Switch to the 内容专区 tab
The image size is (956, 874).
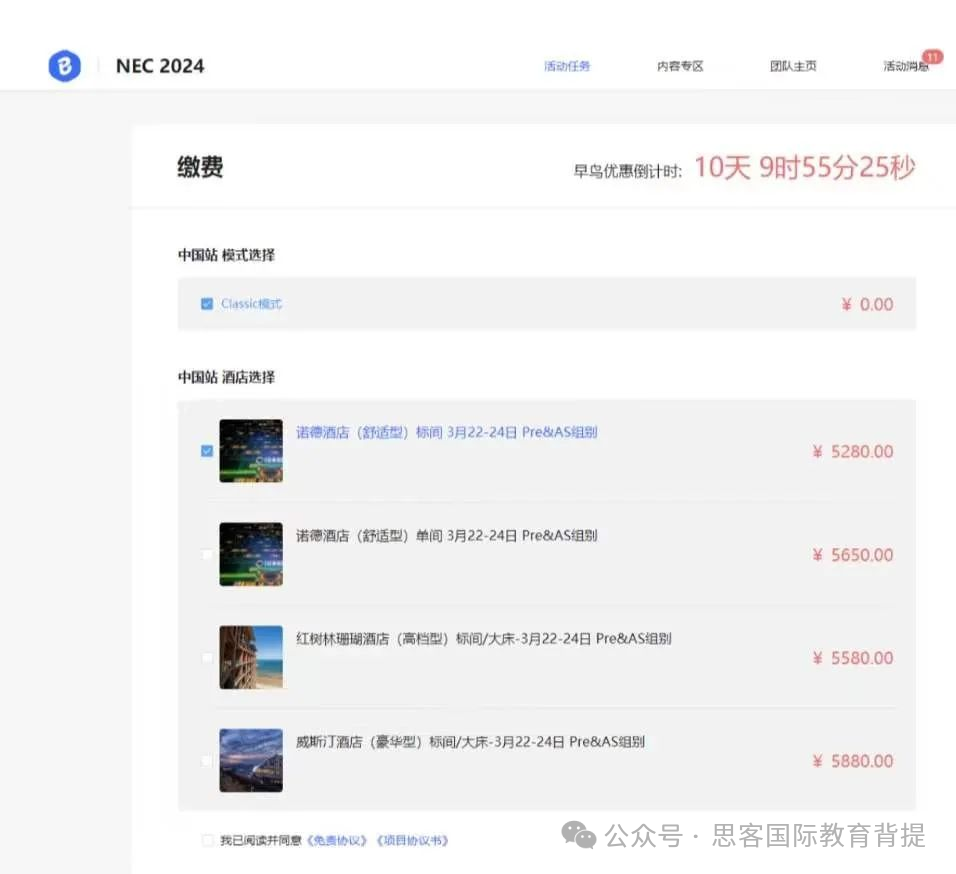click(680, 66)
